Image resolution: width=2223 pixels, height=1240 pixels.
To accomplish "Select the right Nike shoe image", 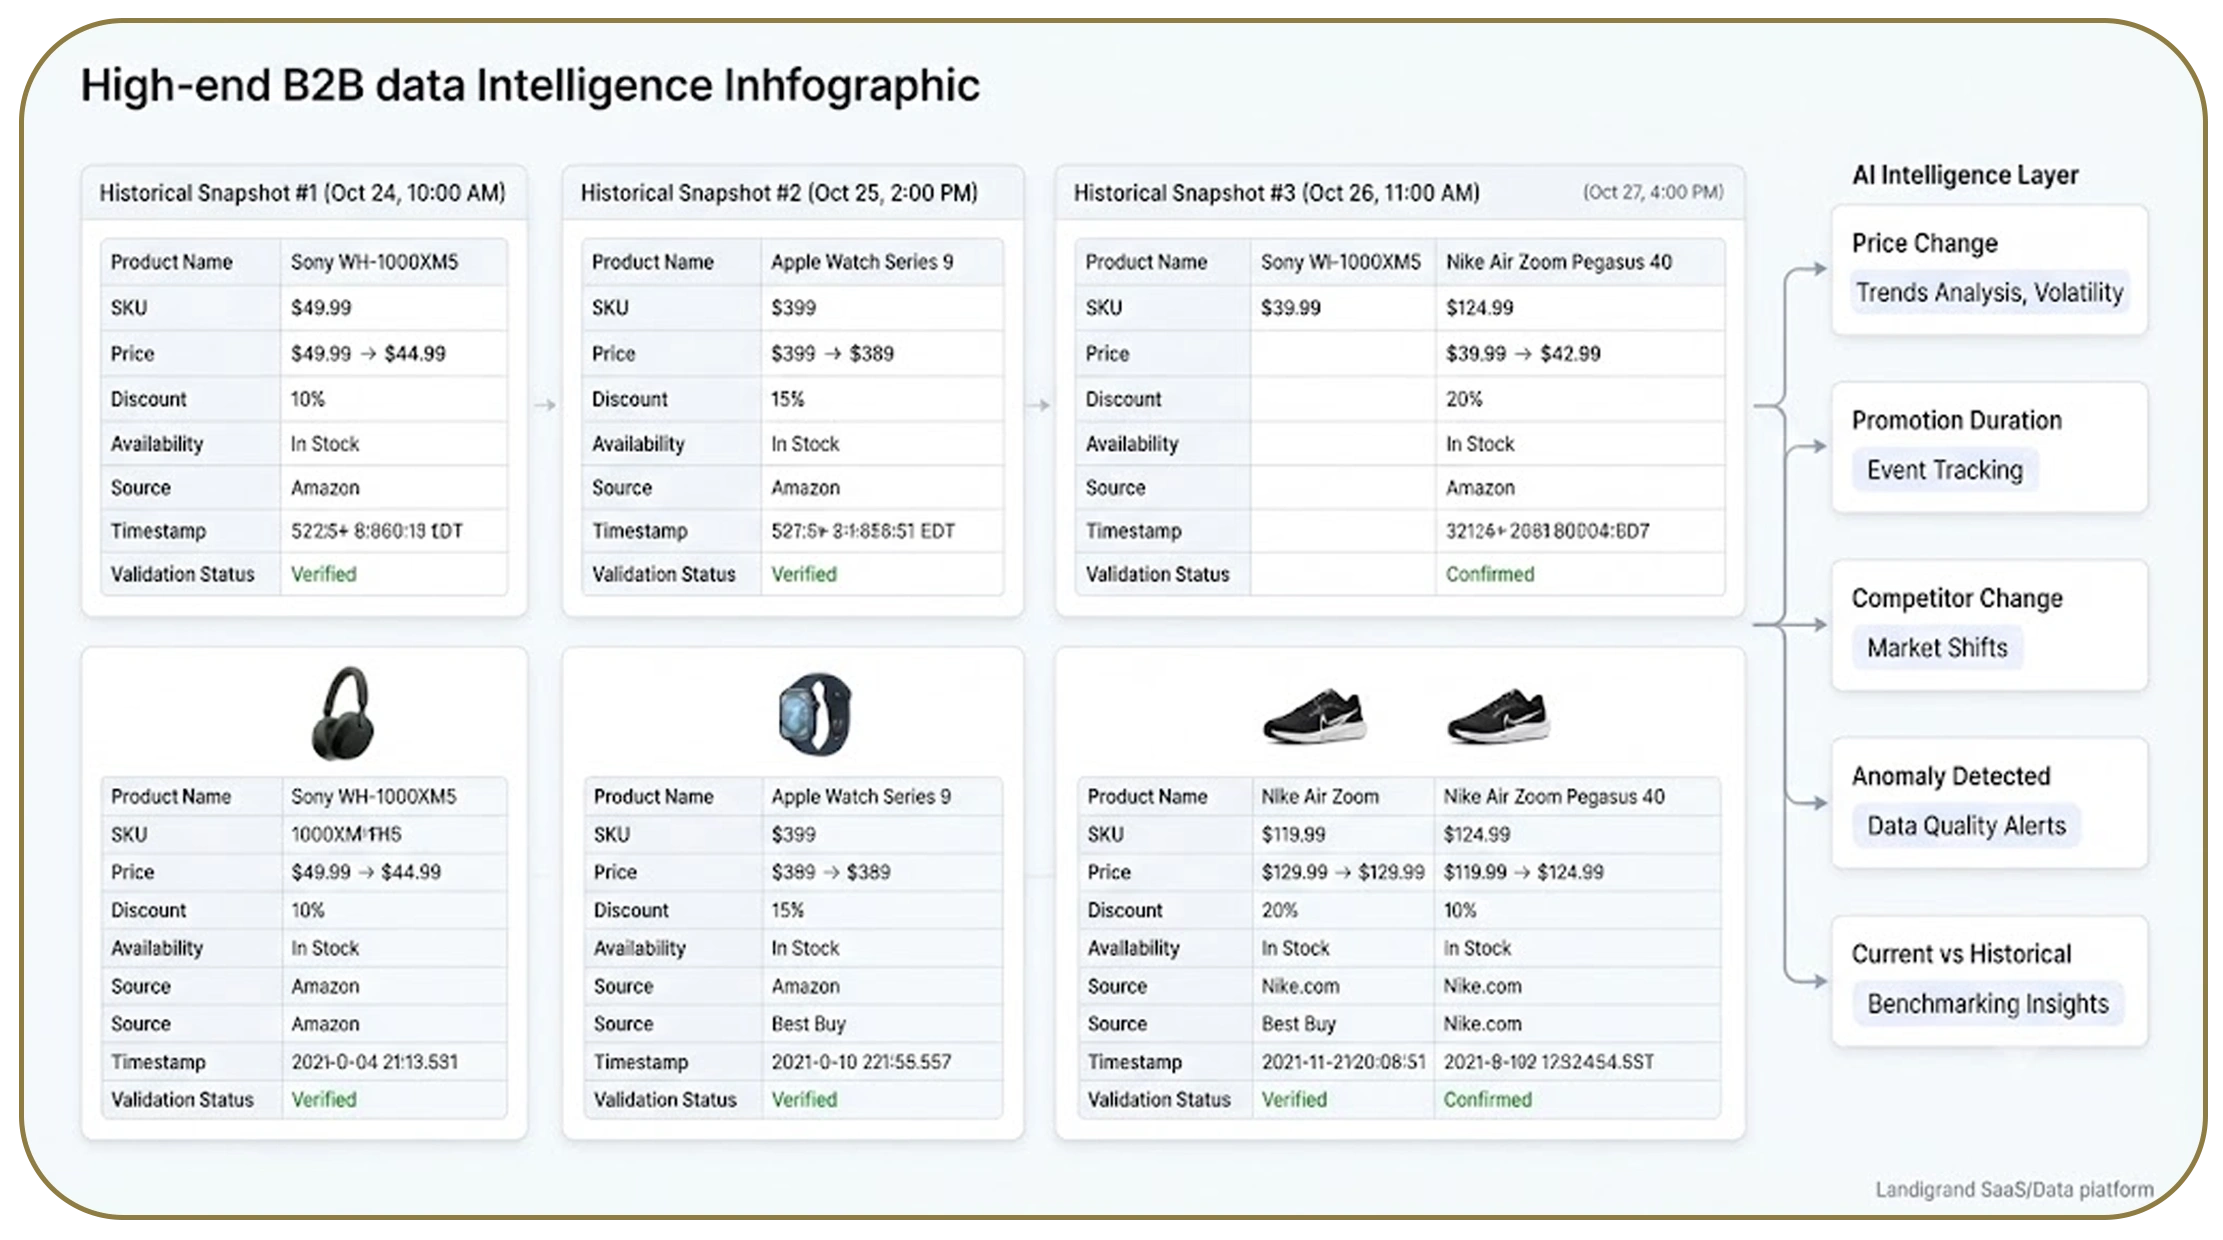I will point(1498,716).
